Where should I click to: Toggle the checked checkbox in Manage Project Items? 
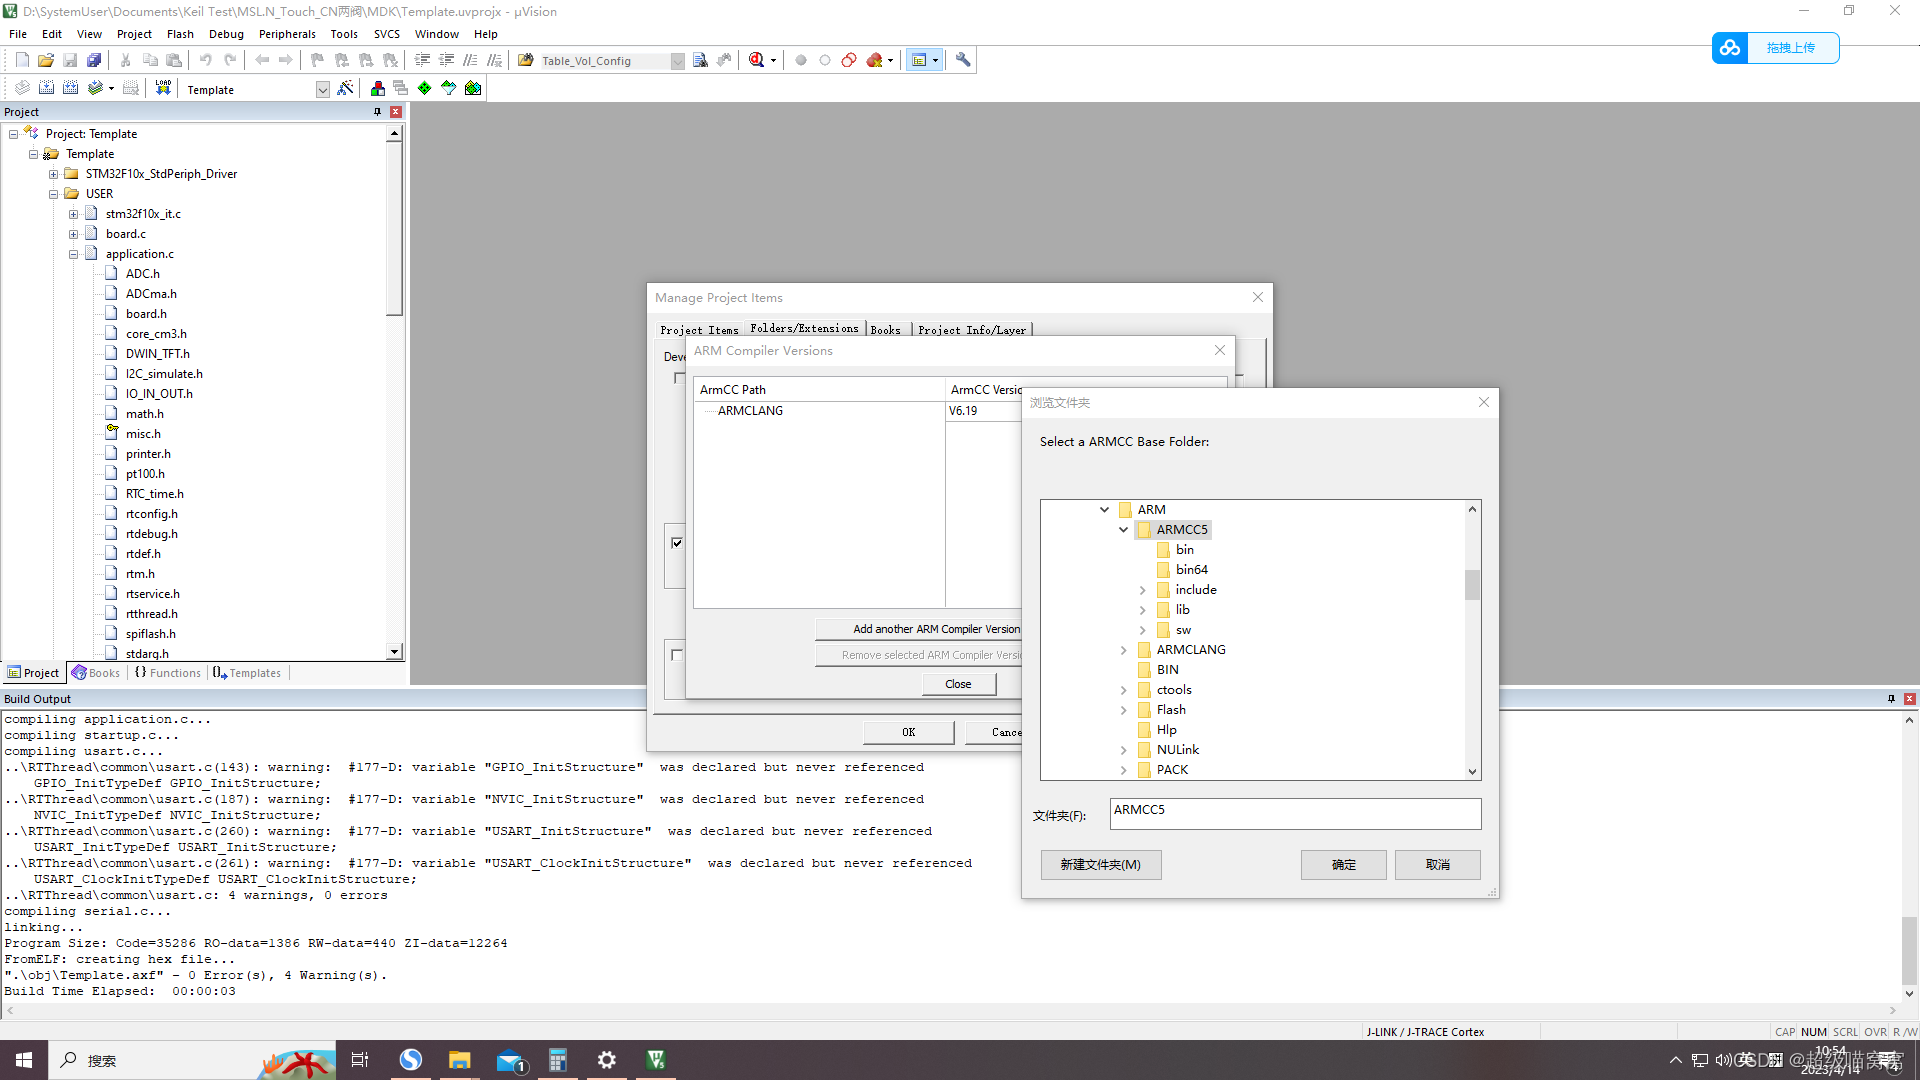click(677, 543)
